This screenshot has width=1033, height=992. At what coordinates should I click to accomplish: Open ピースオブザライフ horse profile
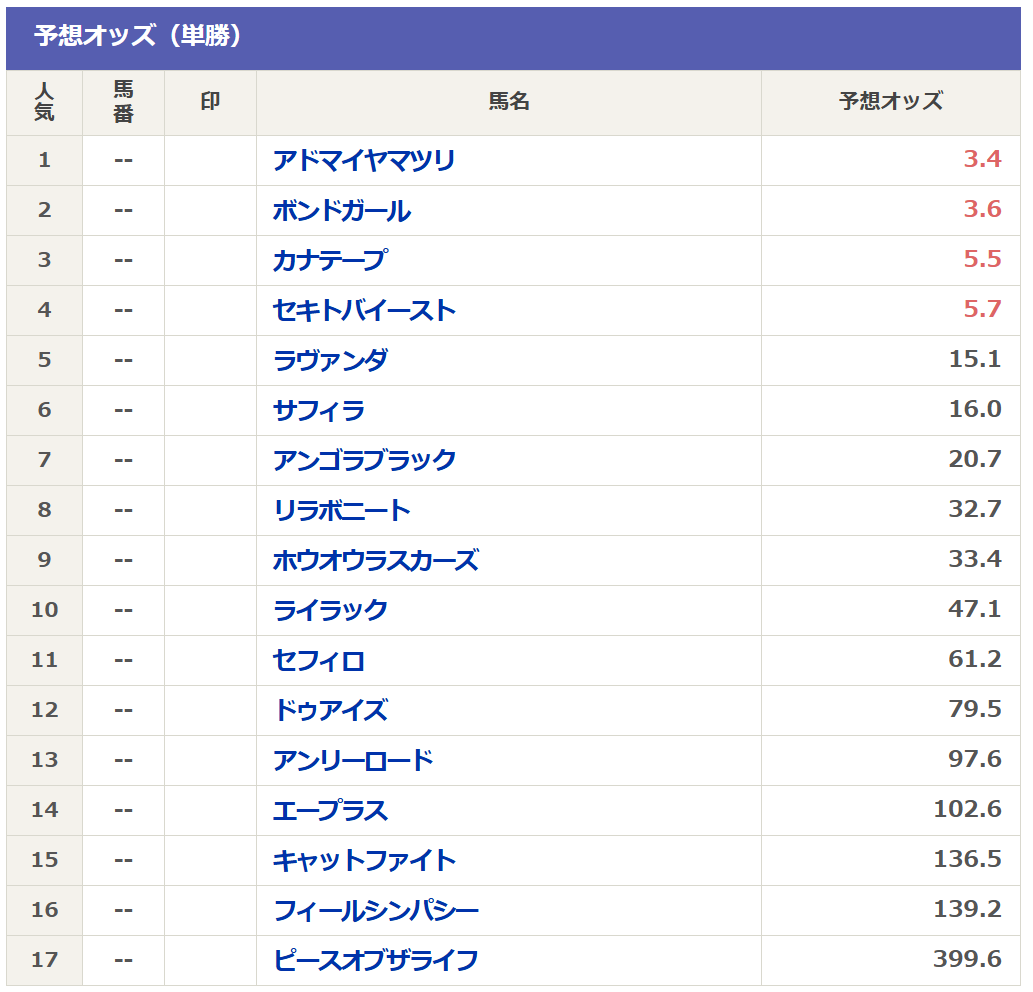(x=375, y=961)
